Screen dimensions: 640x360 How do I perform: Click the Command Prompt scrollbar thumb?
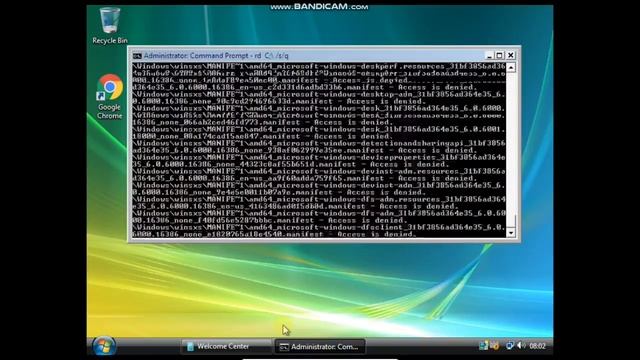pyautogui.click(x=511, y=222)
